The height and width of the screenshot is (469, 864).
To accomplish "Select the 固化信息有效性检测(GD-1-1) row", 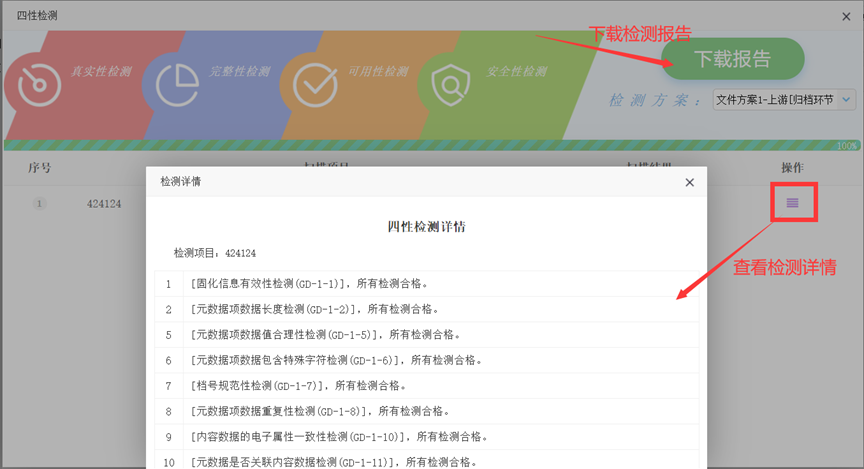I will 427,284.
